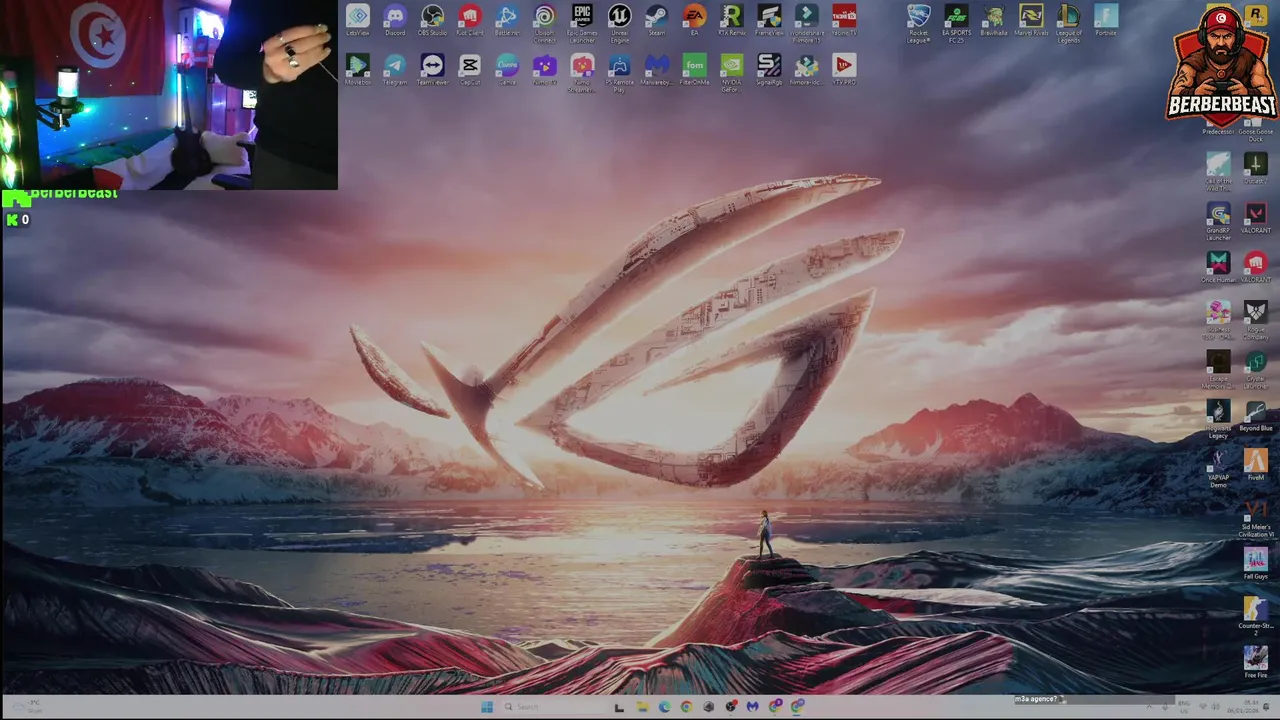Launch the FilterOnMe desktop icon

point(694,70)
